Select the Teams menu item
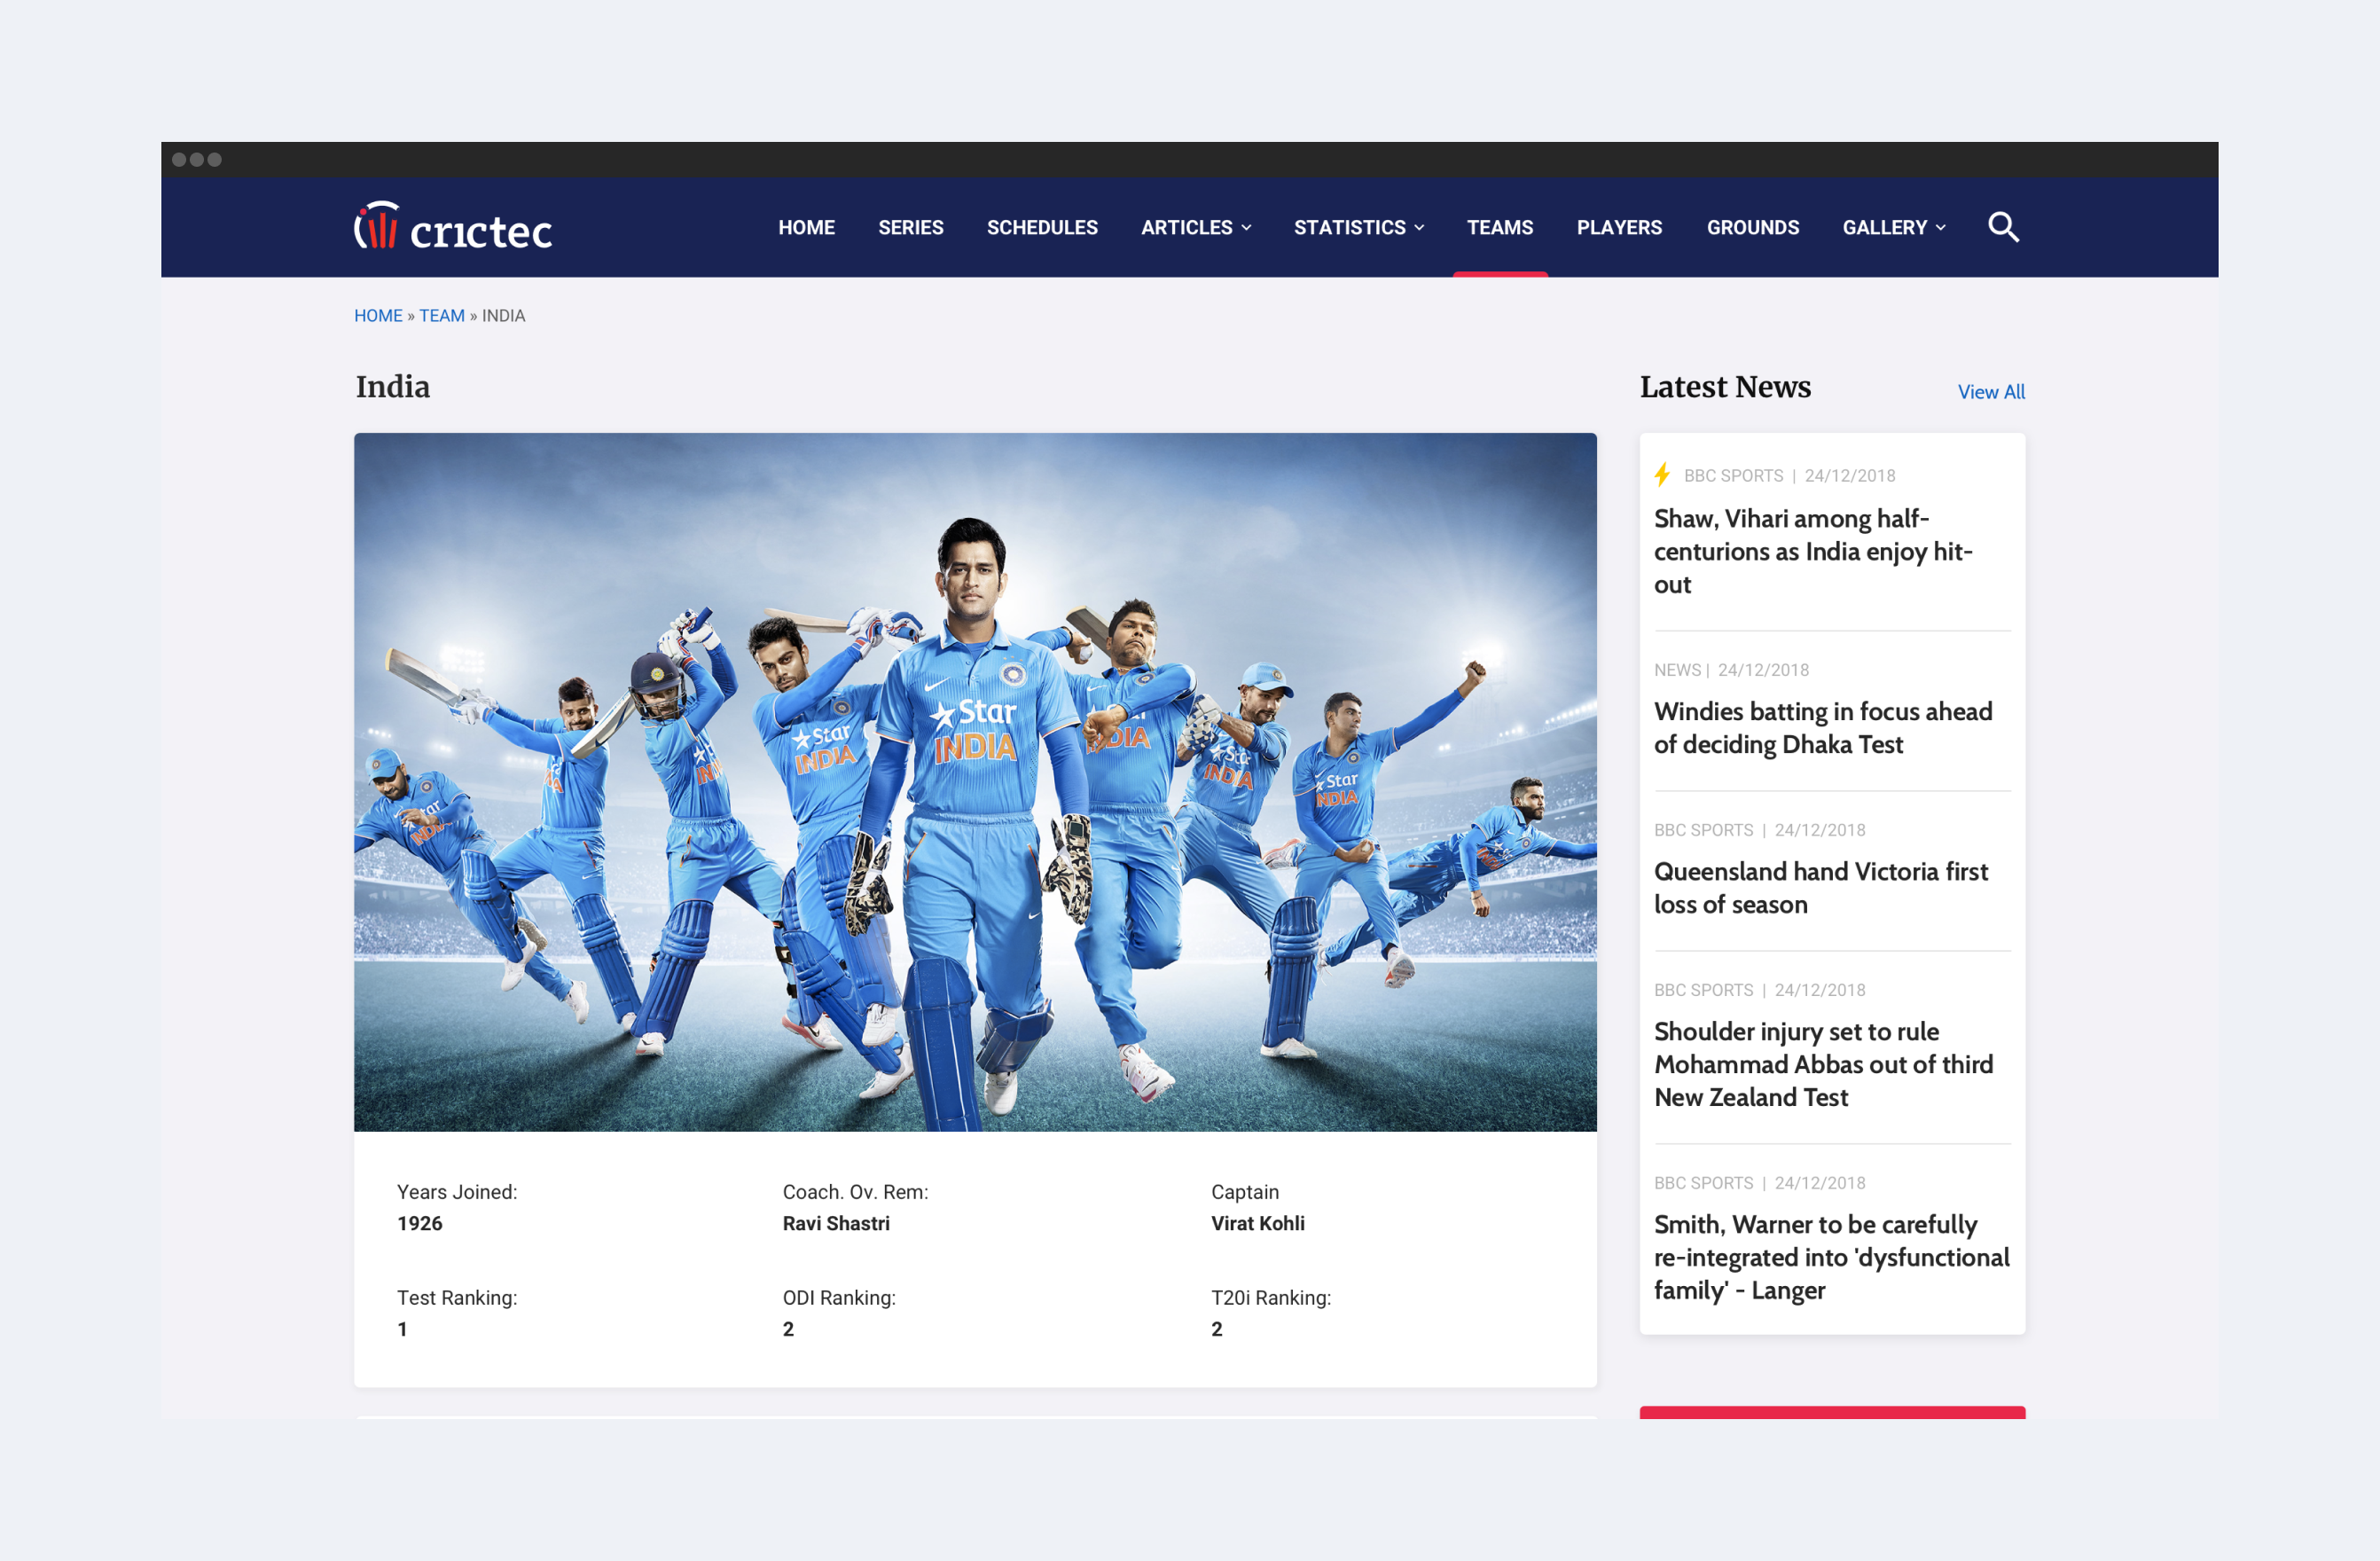 coord(1499,228)
